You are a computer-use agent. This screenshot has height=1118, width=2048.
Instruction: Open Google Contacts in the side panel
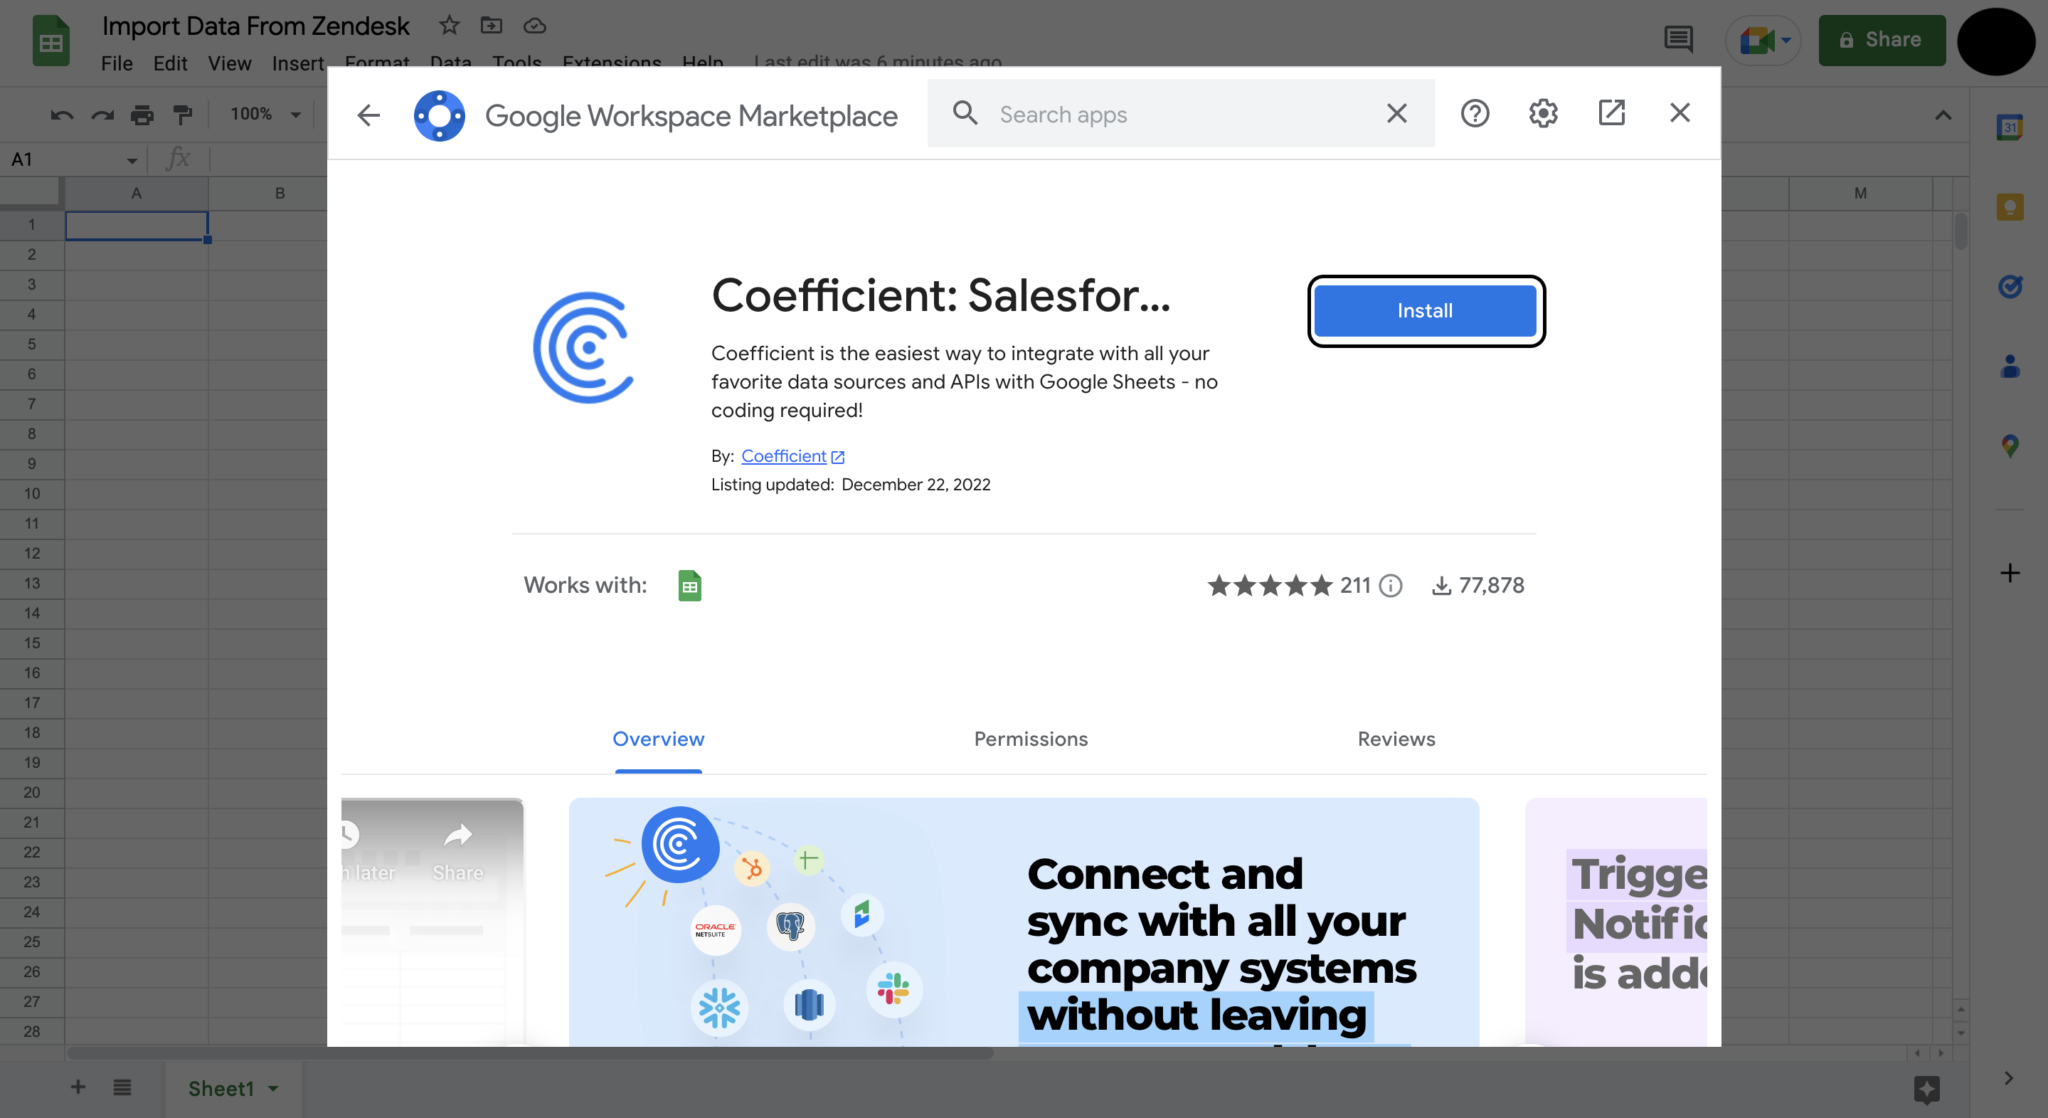pos(2010,367)
